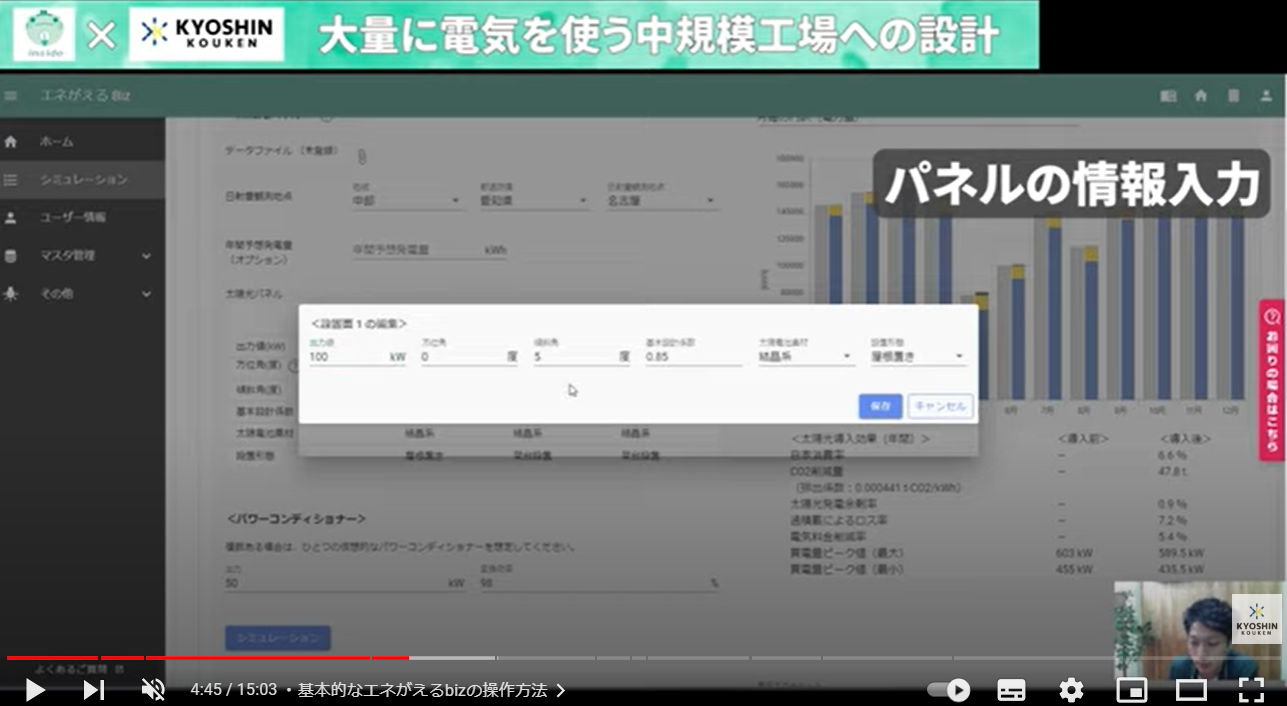Open the red お困りの場合はこちら help tab
Viewport: 1287px width, 706px height.
coord(1272,380)
